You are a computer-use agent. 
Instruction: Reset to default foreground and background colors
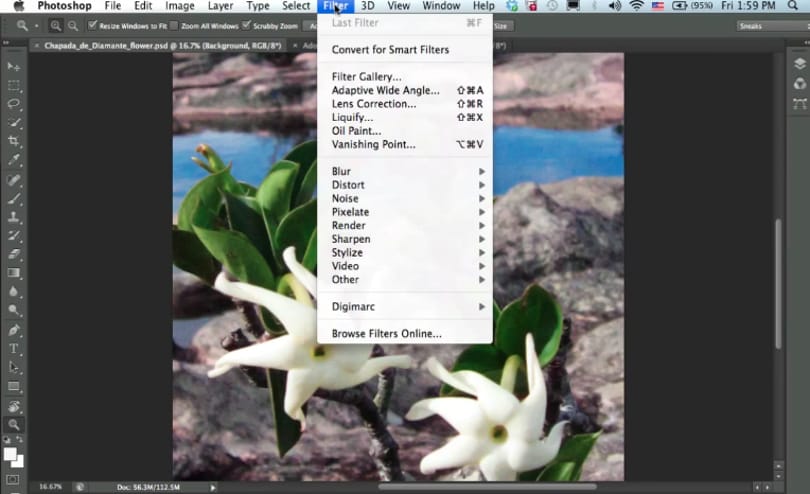(x=7, y=440)
